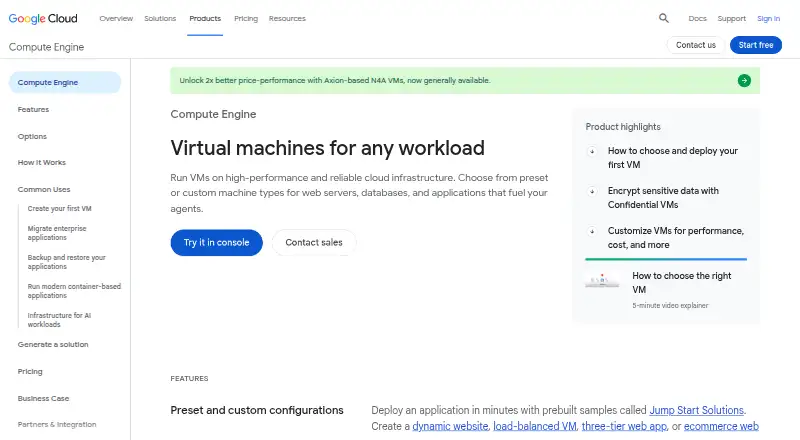Screen dimensions: 800x440
Task: Jump to Generate a solution in sidebar
Action: click(x=53, y=345)
